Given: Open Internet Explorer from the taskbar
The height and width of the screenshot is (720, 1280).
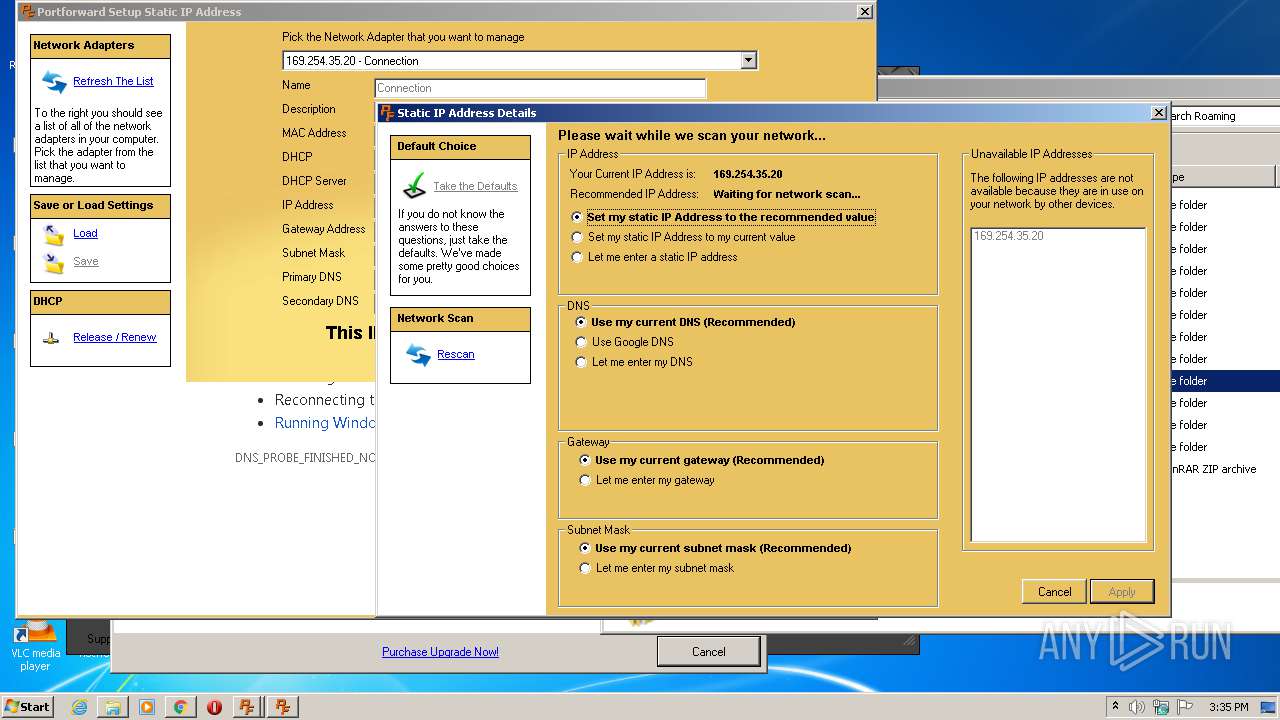Looking at the screenshot, I should 79,707.
